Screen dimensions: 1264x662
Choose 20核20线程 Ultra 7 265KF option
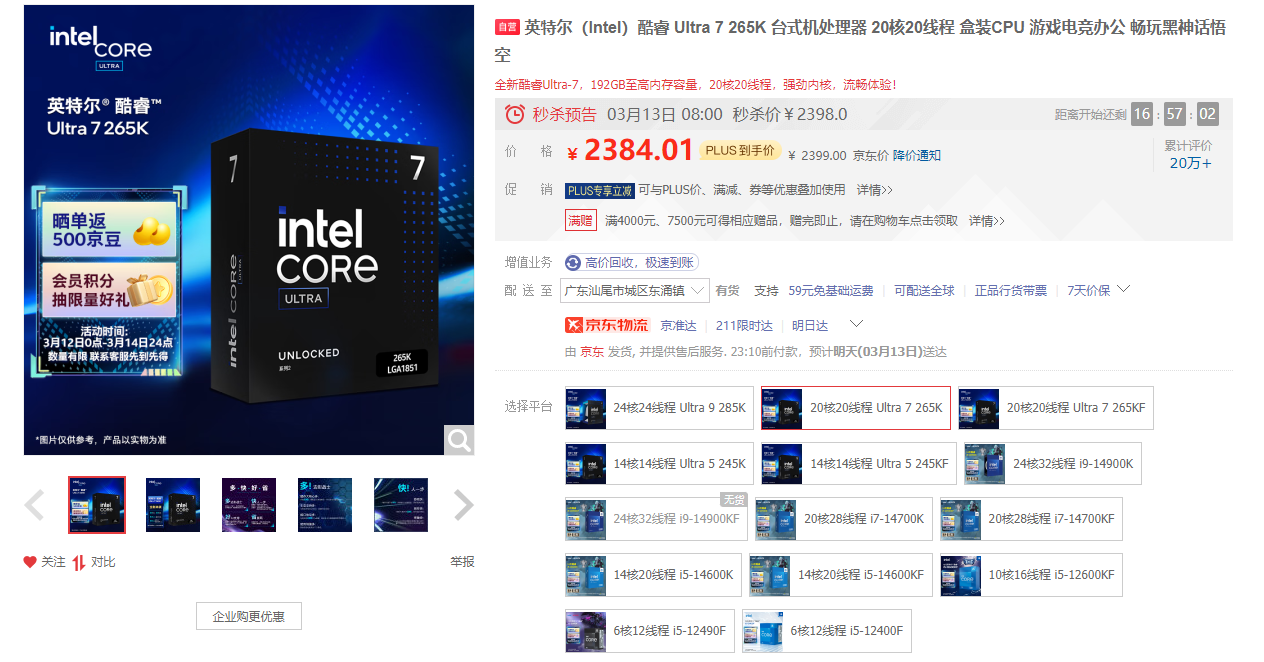pyautogui.click(x=1056, y=408)
